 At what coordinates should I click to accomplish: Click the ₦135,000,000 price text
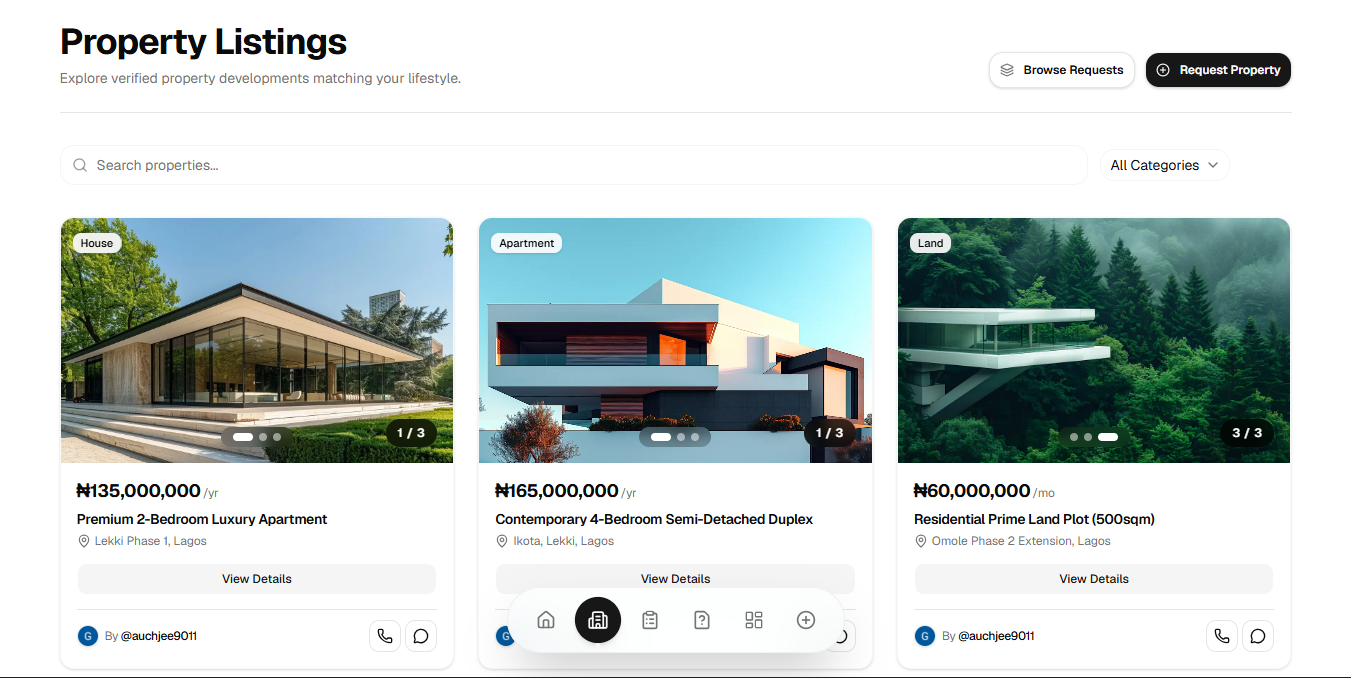(139, 491)
